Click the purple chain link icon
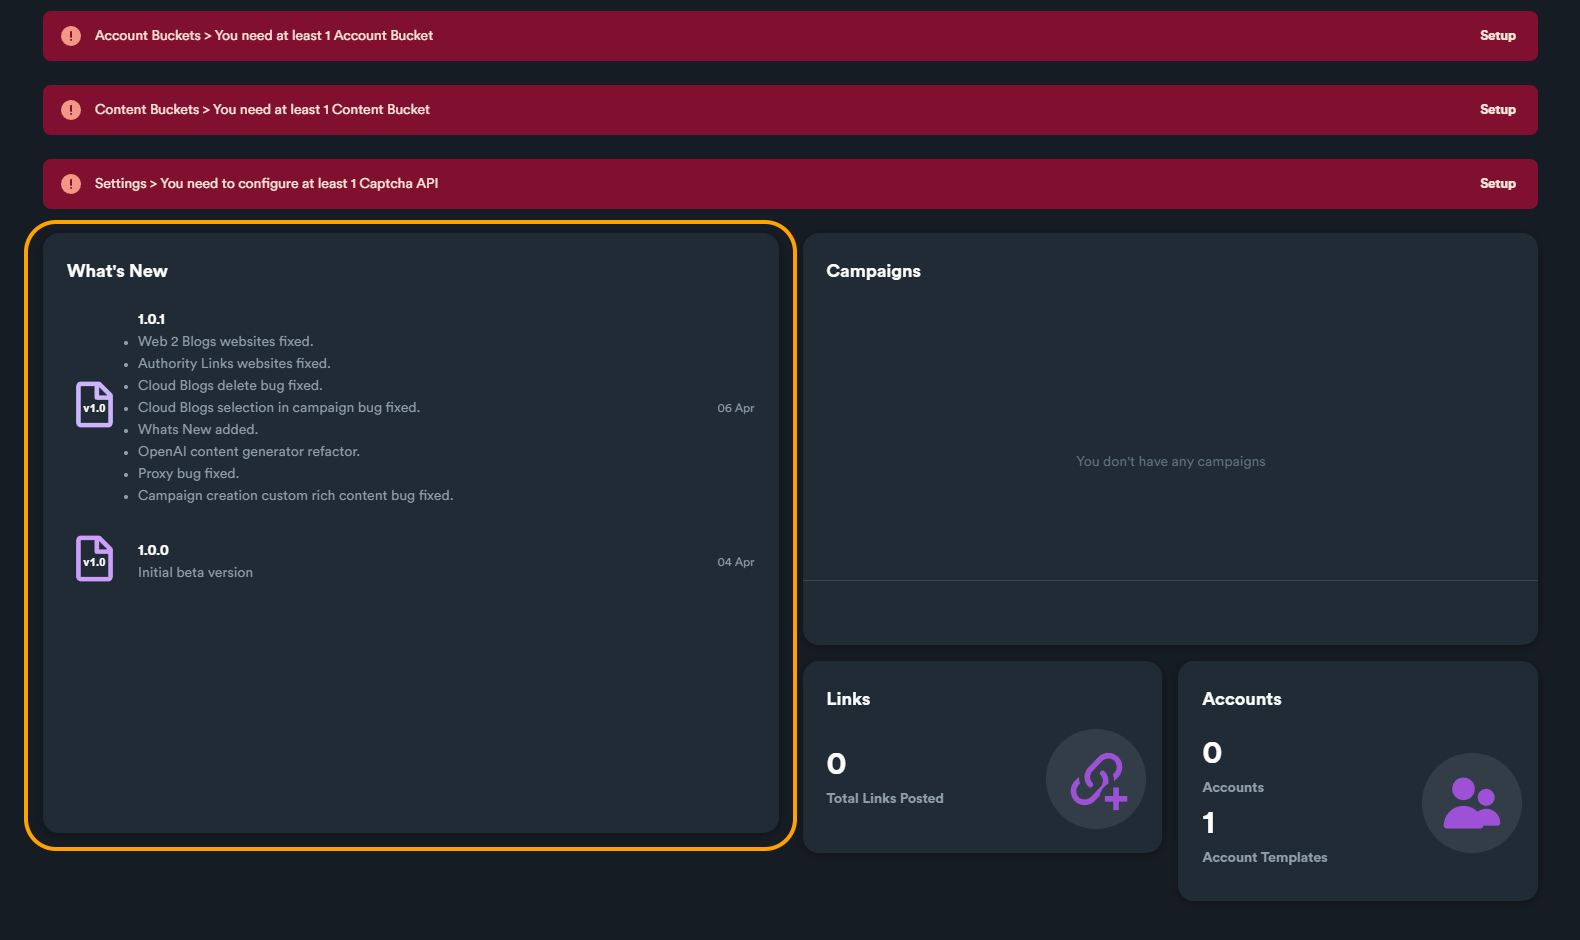 [1096, 779]
